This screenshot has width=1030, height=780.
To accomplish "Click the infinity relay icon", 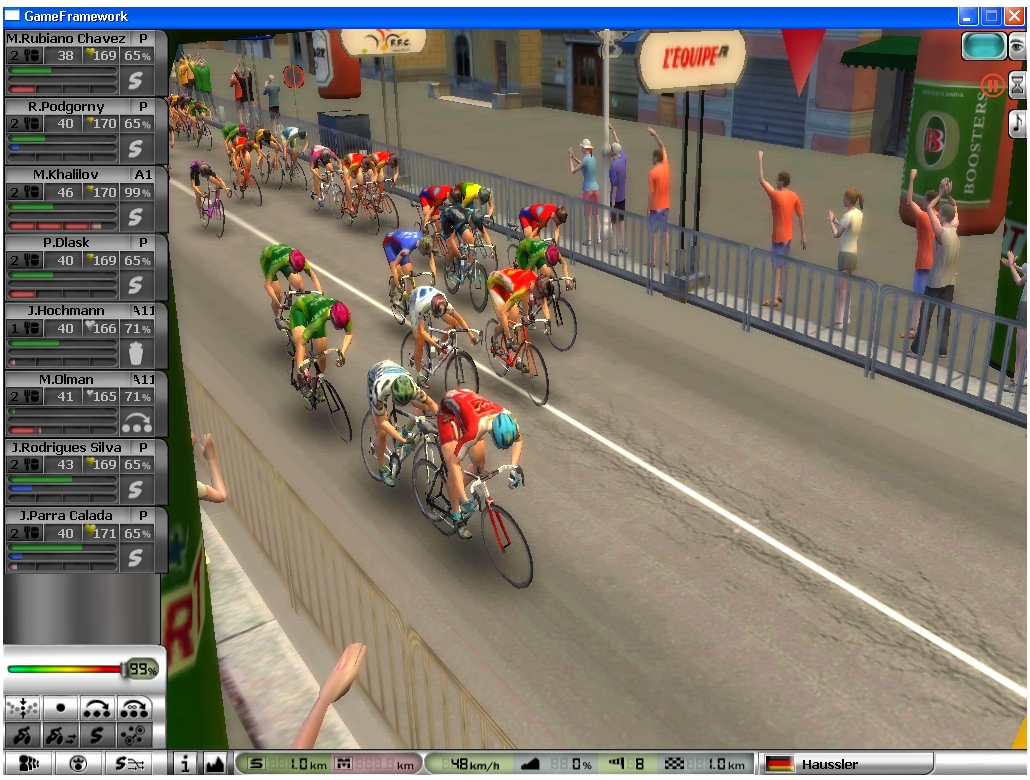I will [x=134, y=707].
